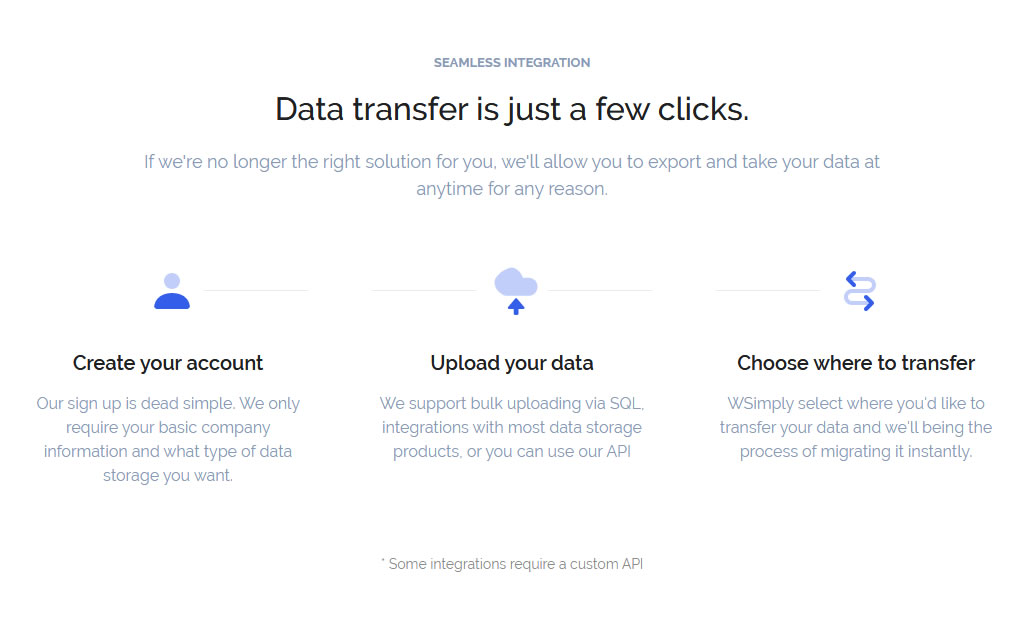Select the "anytime for any reason." line
The image size is (1024, 622).
512,188
